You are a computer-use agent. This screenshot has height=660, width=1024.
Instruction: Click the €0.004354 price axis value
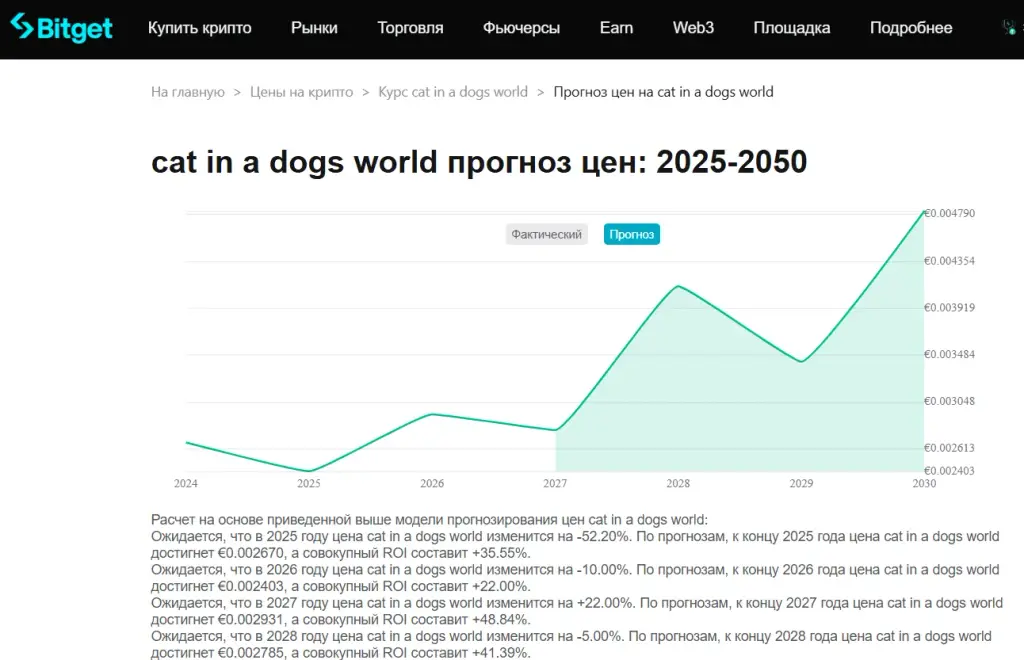950,261
